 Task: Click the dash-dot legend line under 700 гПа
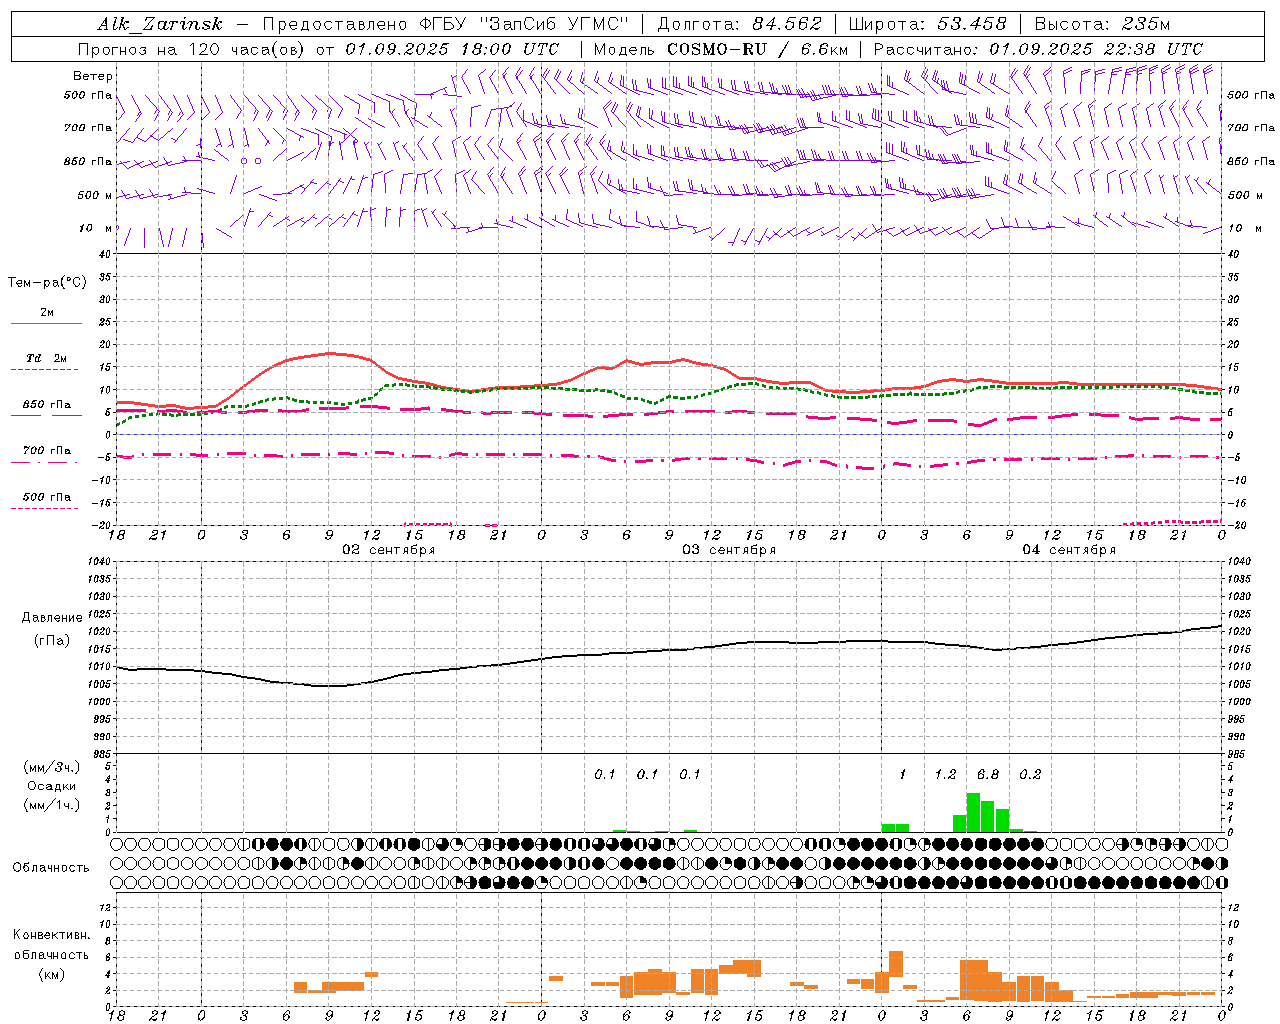(x=44, y=463)
